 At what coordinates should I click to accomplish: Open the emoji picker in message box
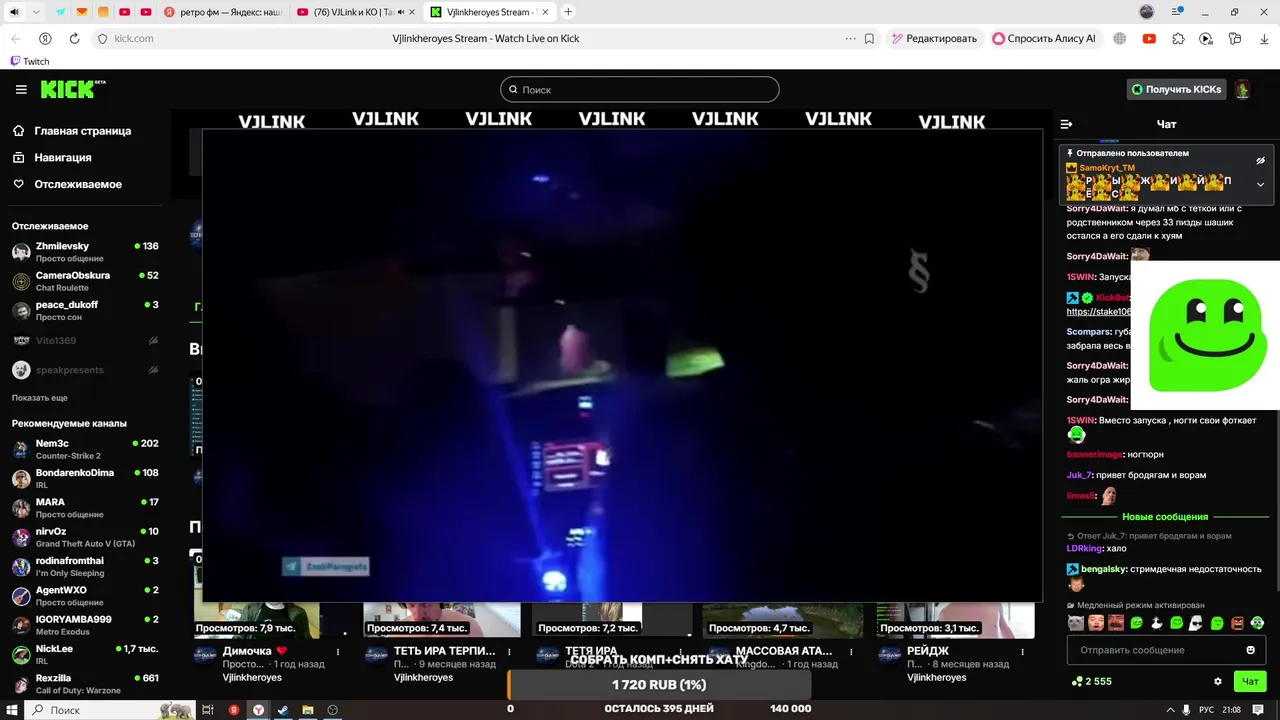coord(1250,650)
